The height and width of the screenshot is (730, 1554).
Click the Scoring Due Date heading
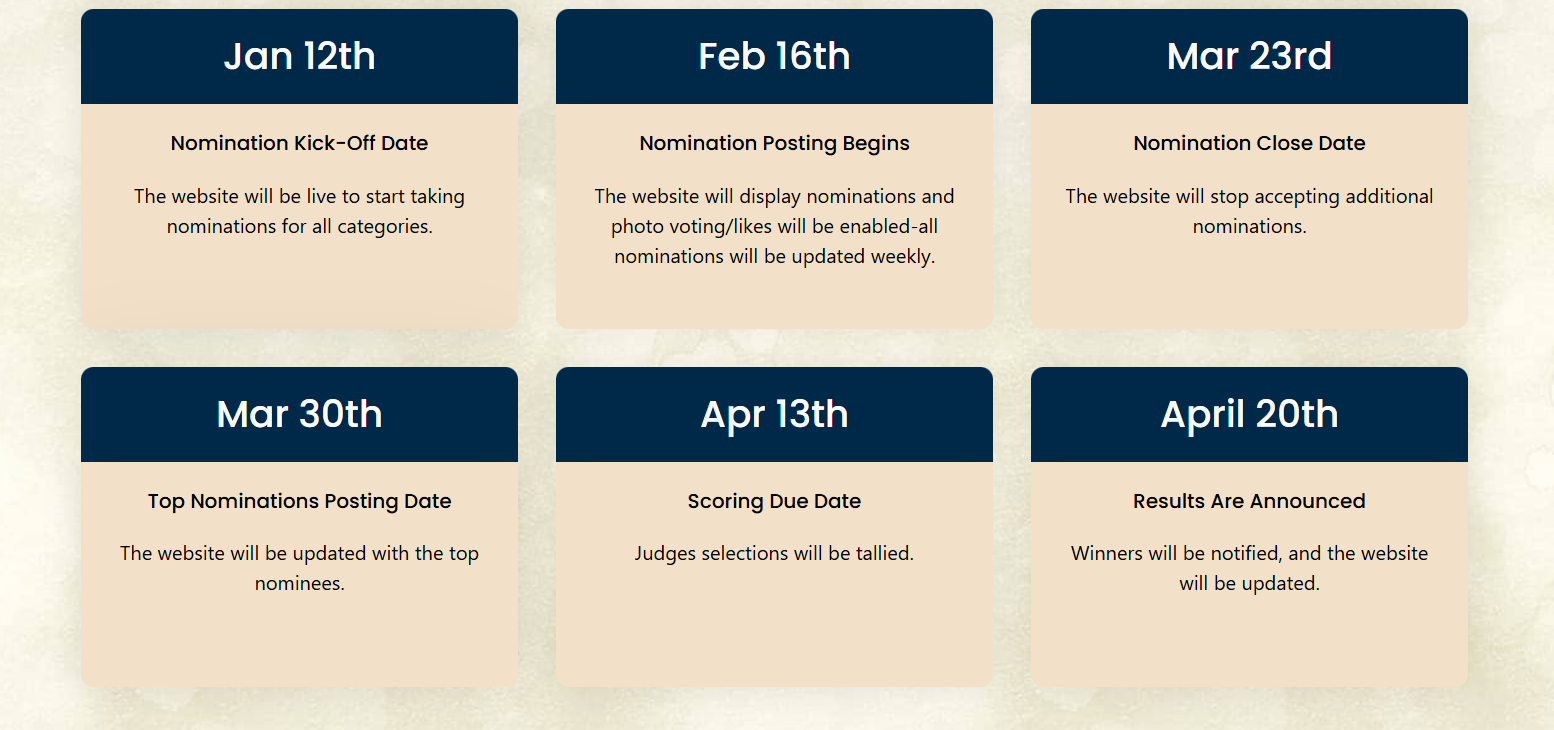(x=774, y=501)
